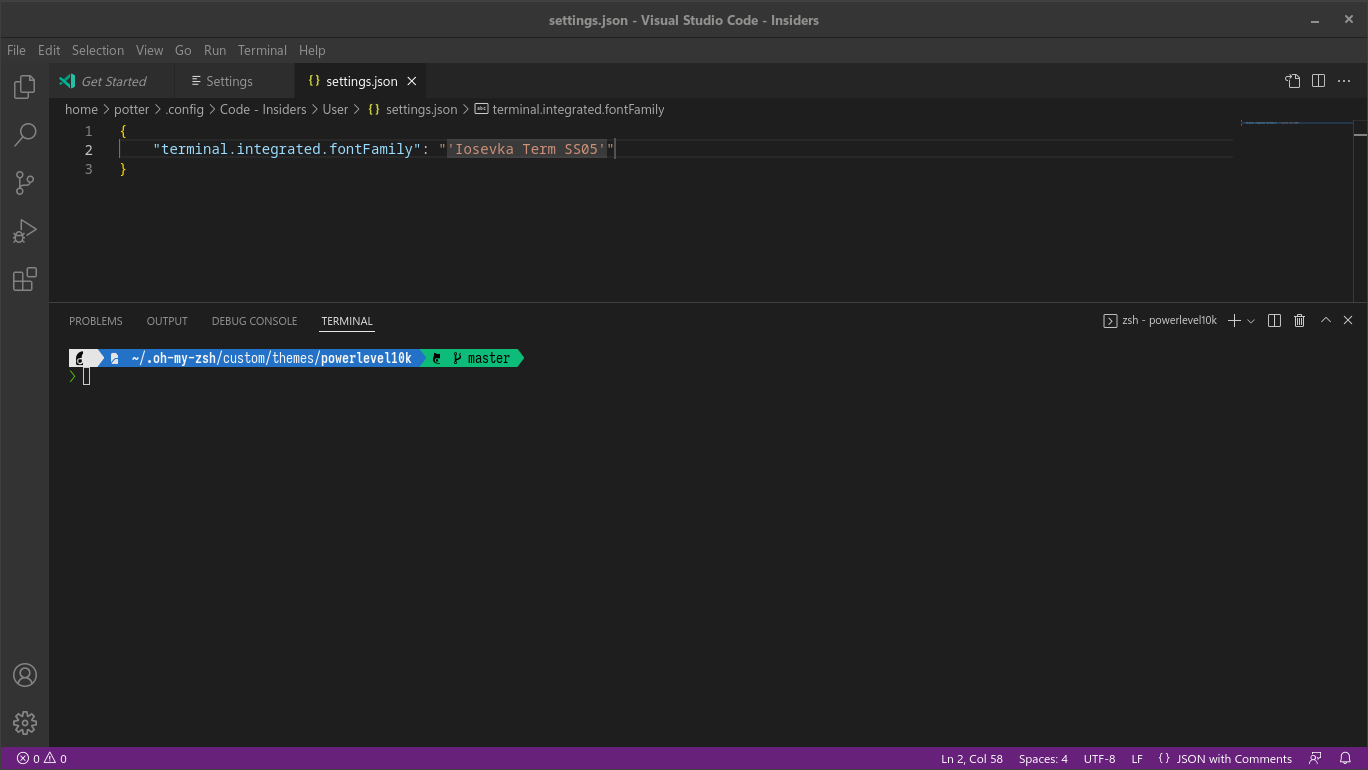The width and height of the screenshot is (1368, 770).
Task: Kill the active terminal with the trash icon
Action: 1299,320
